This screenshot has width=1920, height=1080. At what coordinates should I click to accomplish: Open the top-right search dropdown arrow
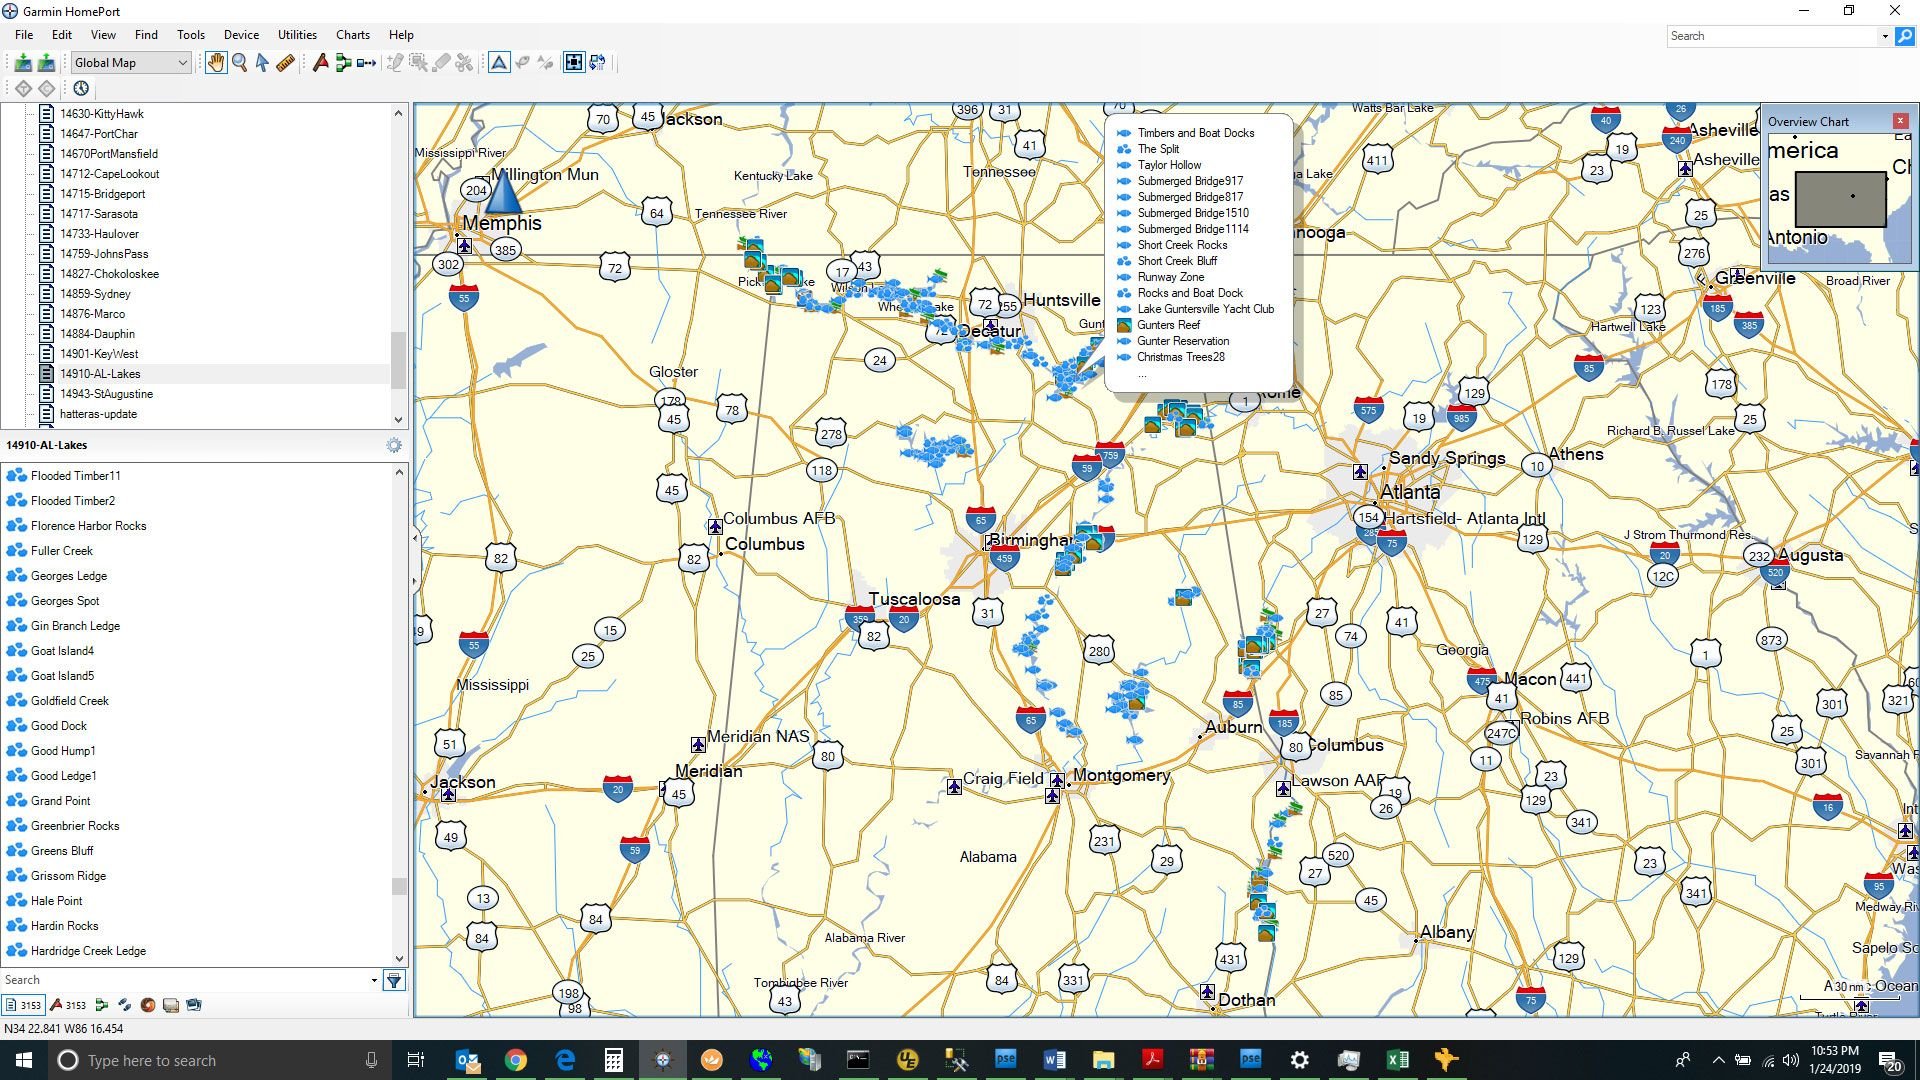coord(1885,36)
